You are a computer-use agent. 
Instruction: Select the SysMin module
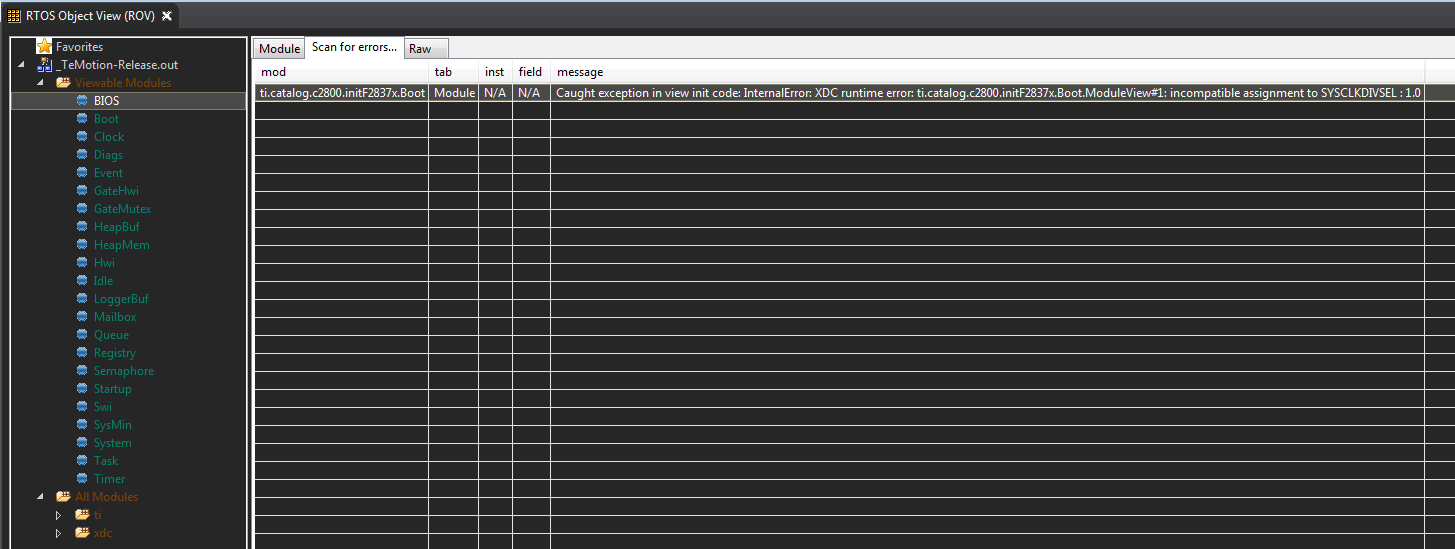[112, 425]
